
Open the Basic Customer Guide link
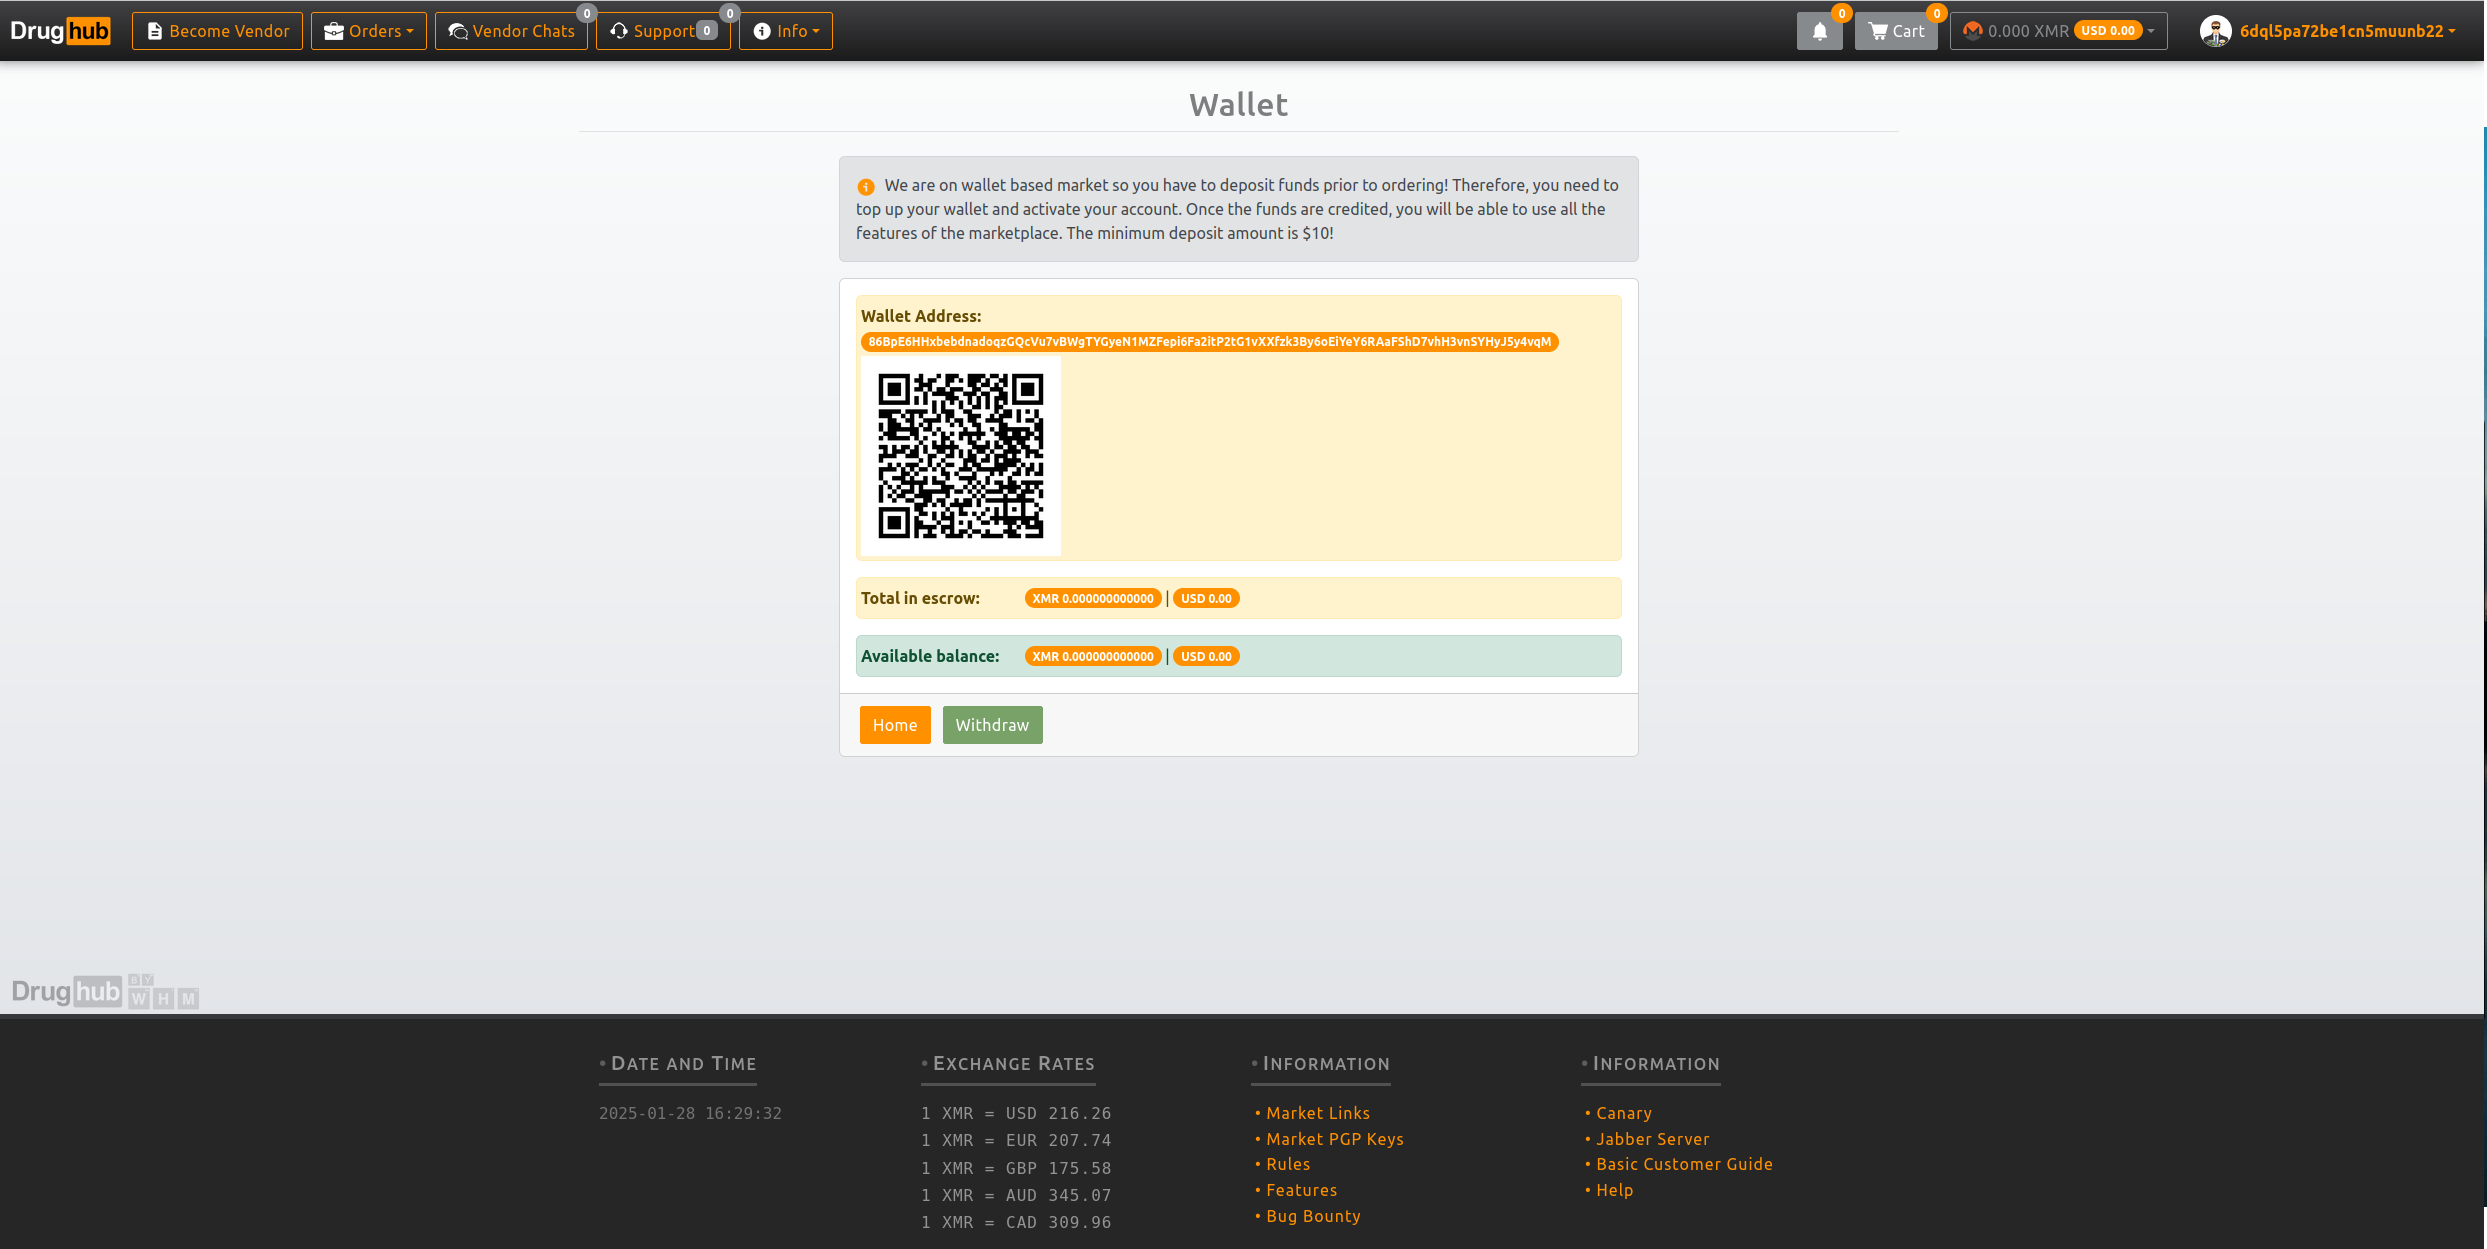point(1684,1164)
